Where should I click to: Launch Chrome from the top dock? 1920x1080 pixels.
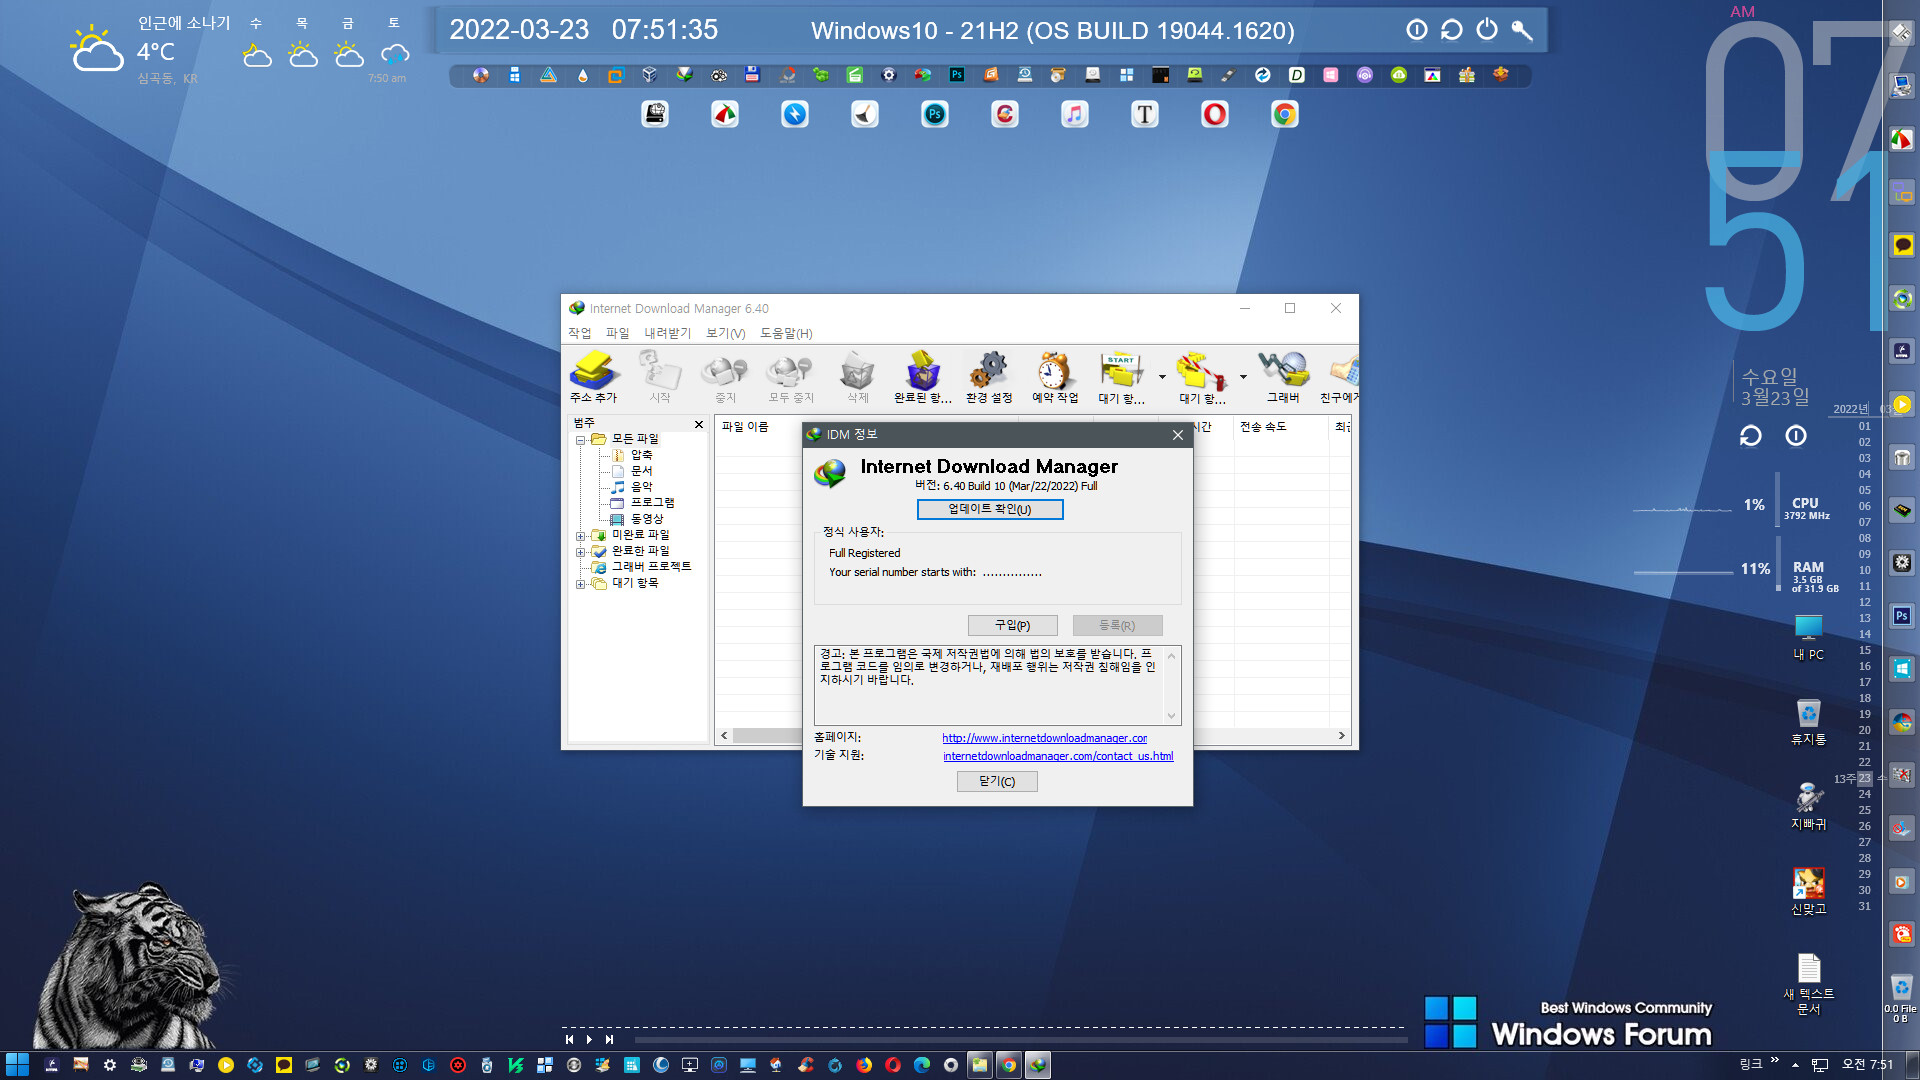[1285, 114]
